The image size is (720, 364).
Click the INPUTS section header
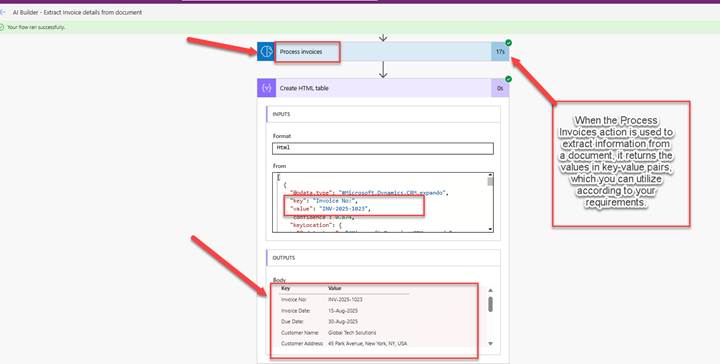(x=383, y=114)
